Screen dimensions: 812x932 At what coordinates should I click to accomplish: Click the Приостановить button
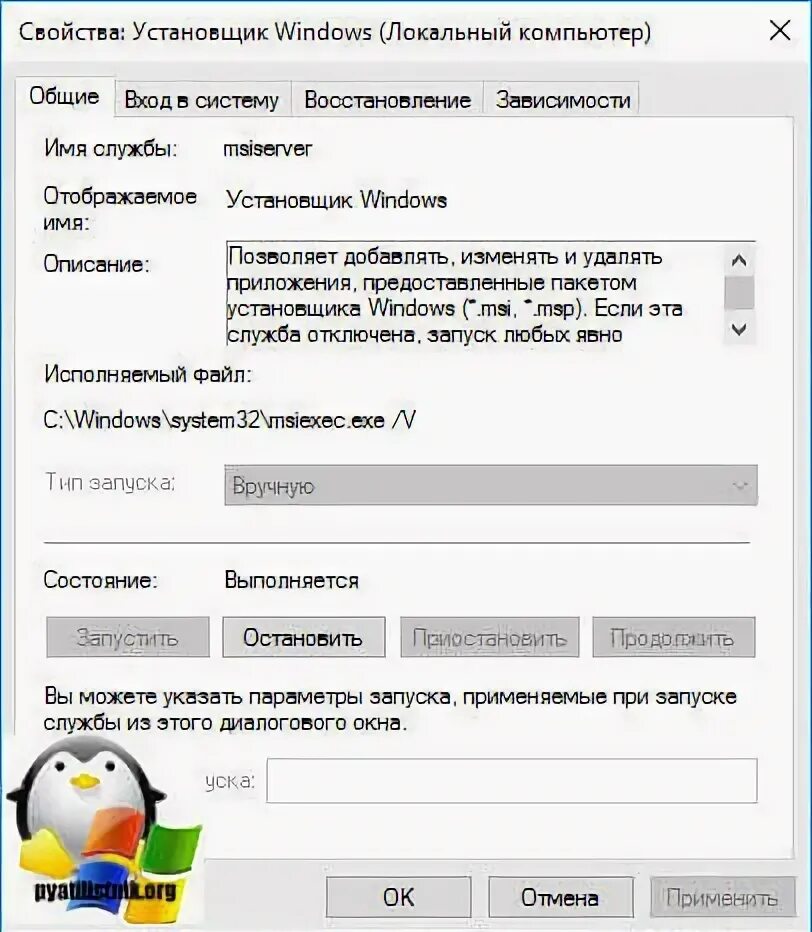(x=489, y=637)
